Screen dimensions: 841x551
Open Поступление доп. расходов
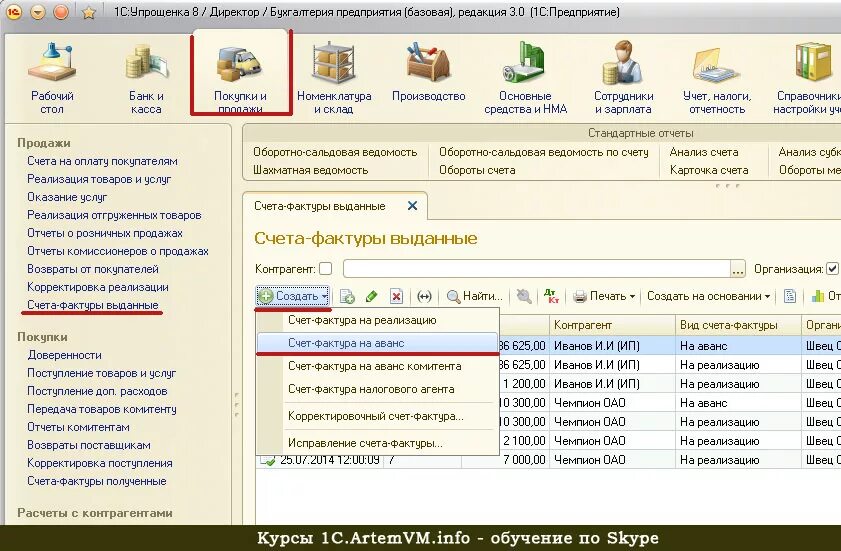click(97, 391)
